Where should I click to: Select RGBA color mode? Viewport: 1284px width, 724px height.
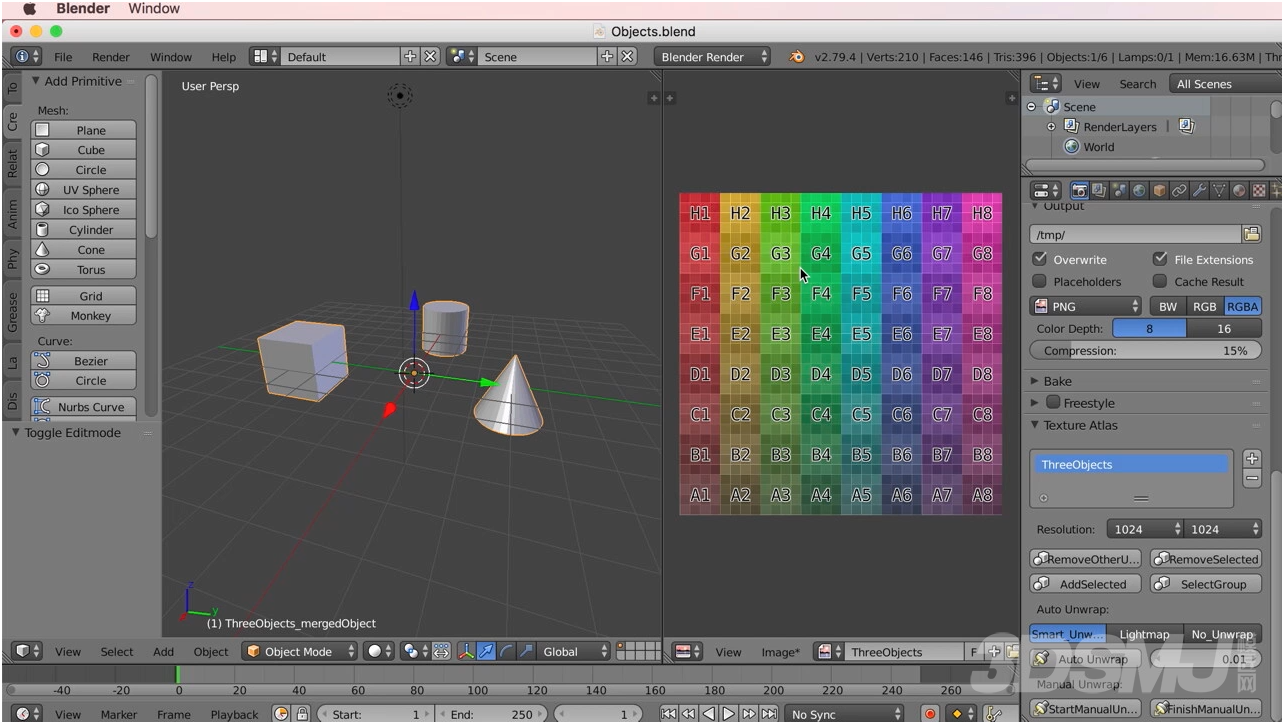click(x=1242, y=306)
